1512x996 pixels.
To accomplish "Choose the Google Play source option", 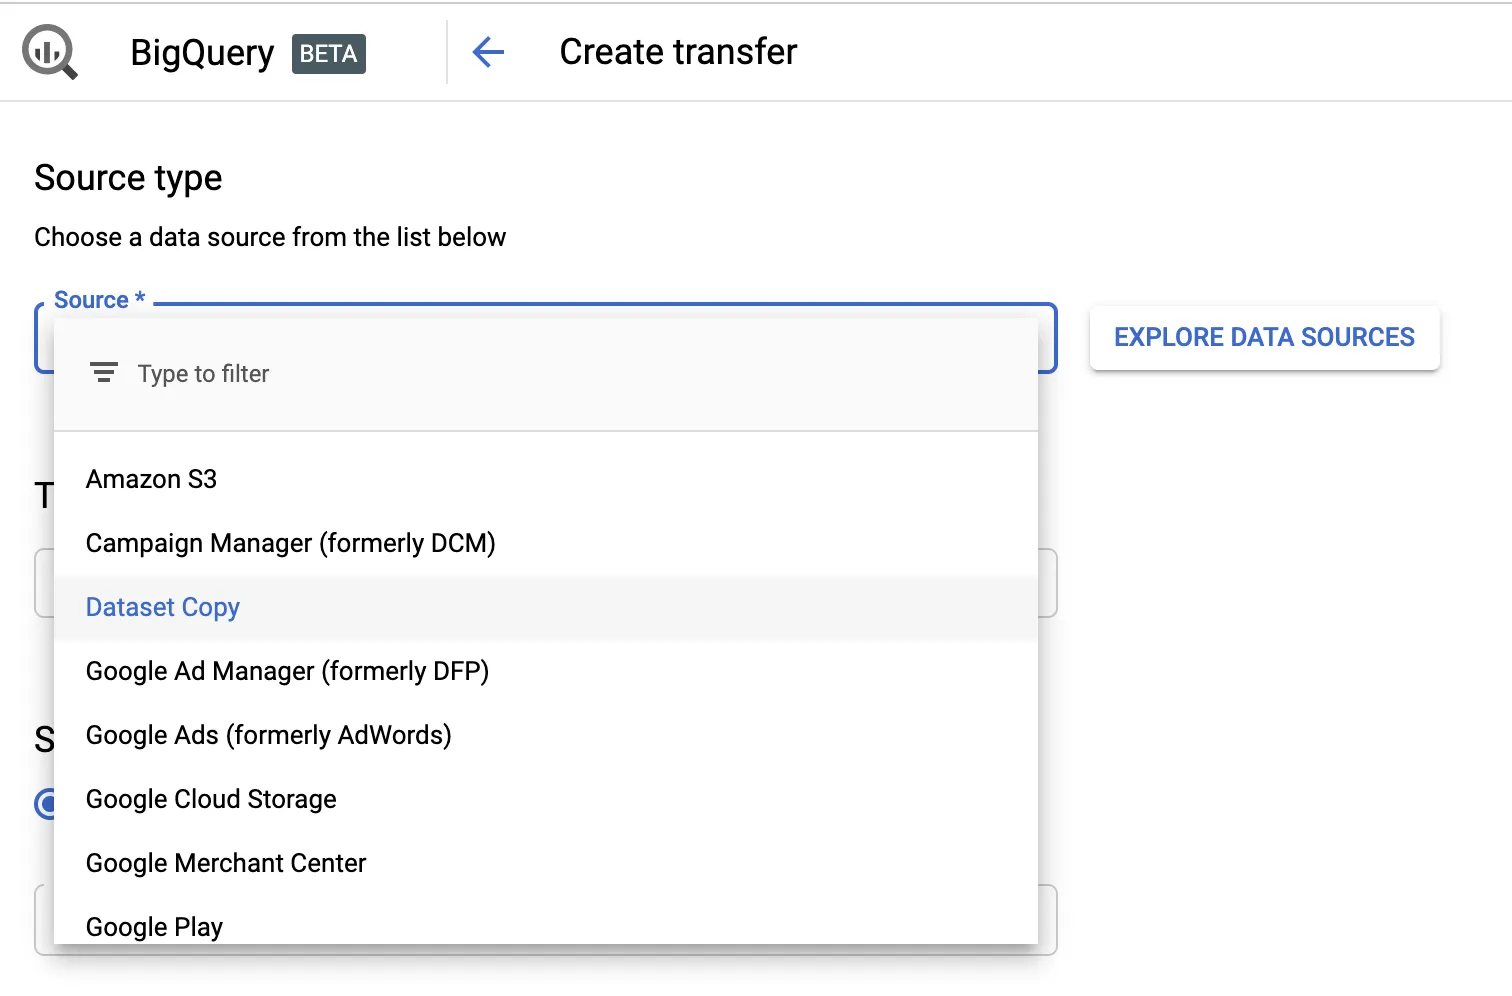I will coord(155,926).
